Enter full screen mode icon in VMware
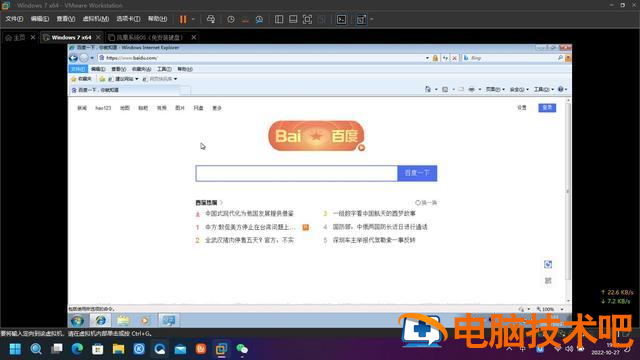 [307, 19]
